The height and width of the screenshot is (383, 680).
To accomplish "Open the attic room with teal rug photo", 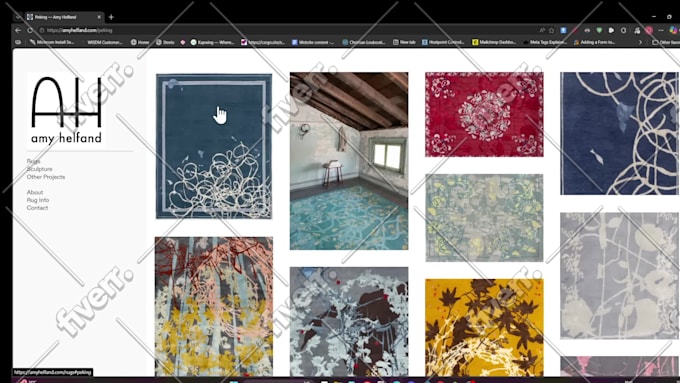I will (349, 161).
